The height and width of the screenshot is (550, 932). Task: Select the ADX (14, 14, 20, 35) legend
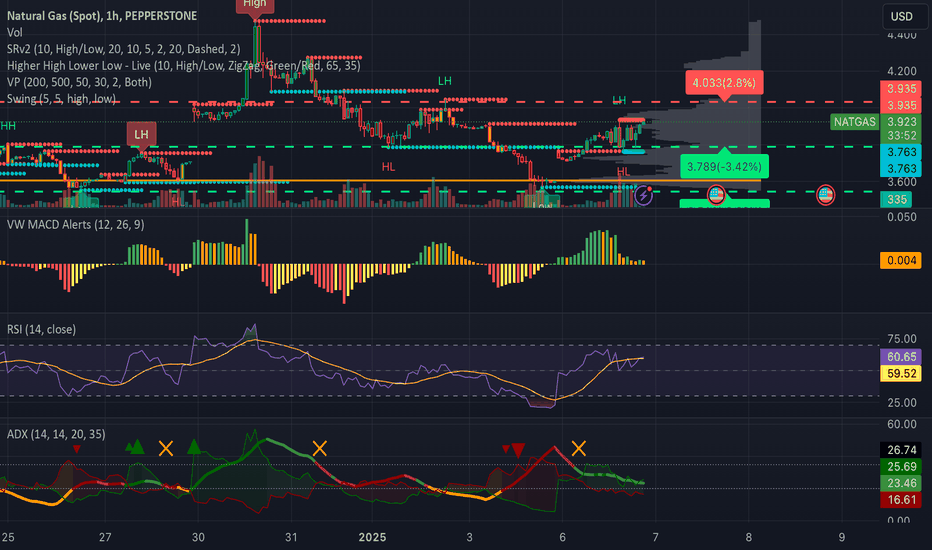[56, 434]
